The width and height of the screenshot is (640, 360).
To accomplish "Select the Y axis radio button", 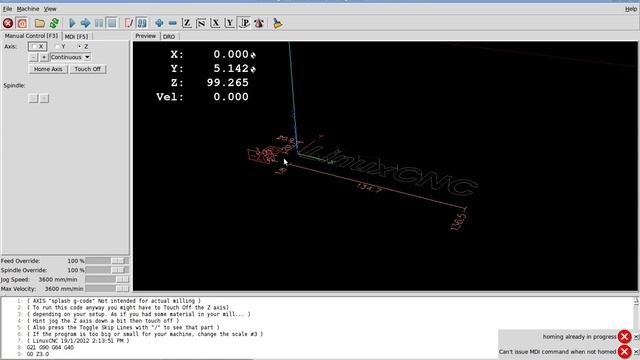I will pyautogui.click(x=60, y=47).
